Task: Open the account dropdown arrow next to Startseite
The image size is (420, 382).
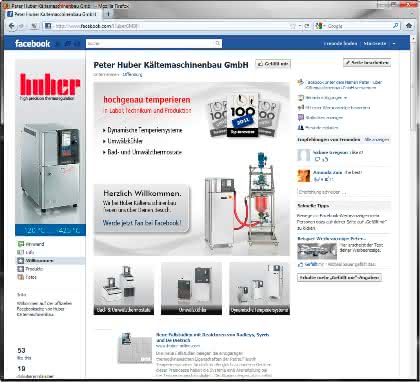Action: (x=394, y=44)
